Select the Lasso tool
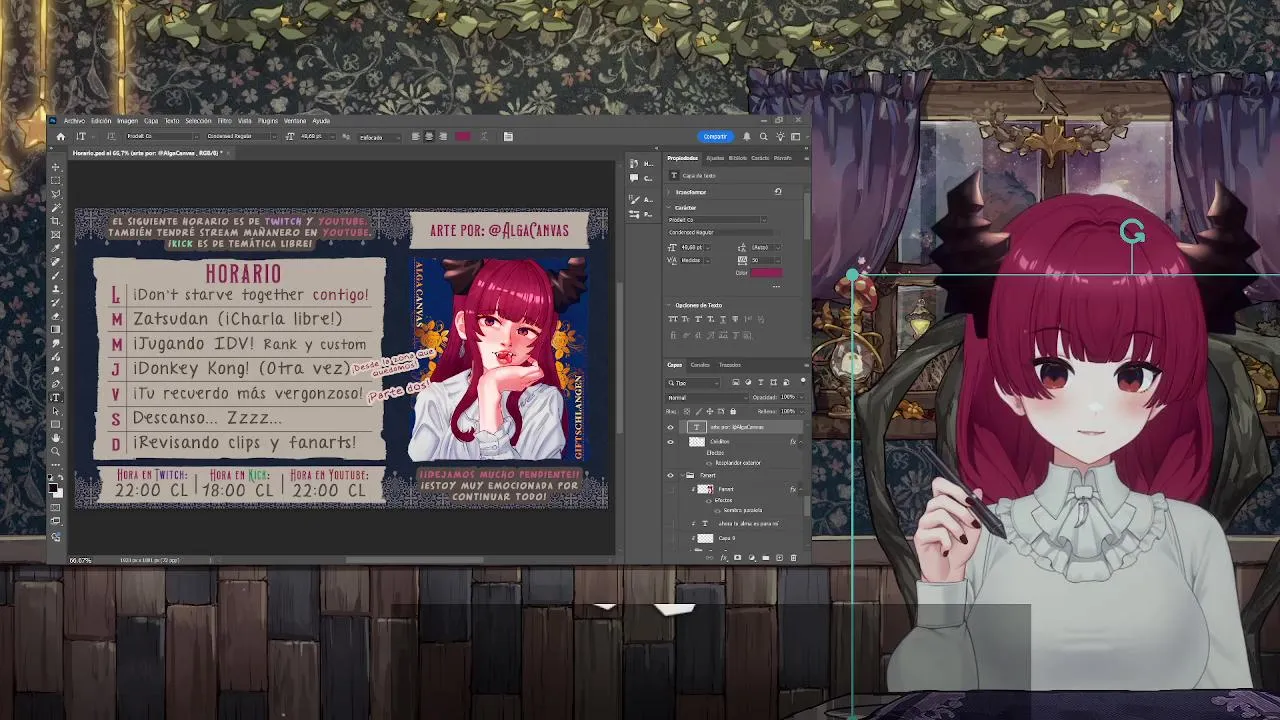1280x720 pixels. click(x=56, y=195)
